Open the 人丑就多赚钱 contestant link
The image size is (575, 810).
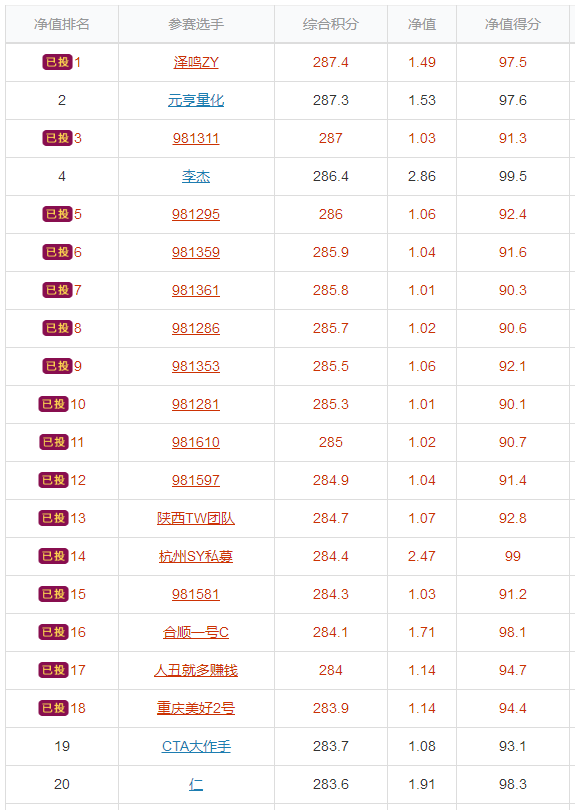(196, 671)
